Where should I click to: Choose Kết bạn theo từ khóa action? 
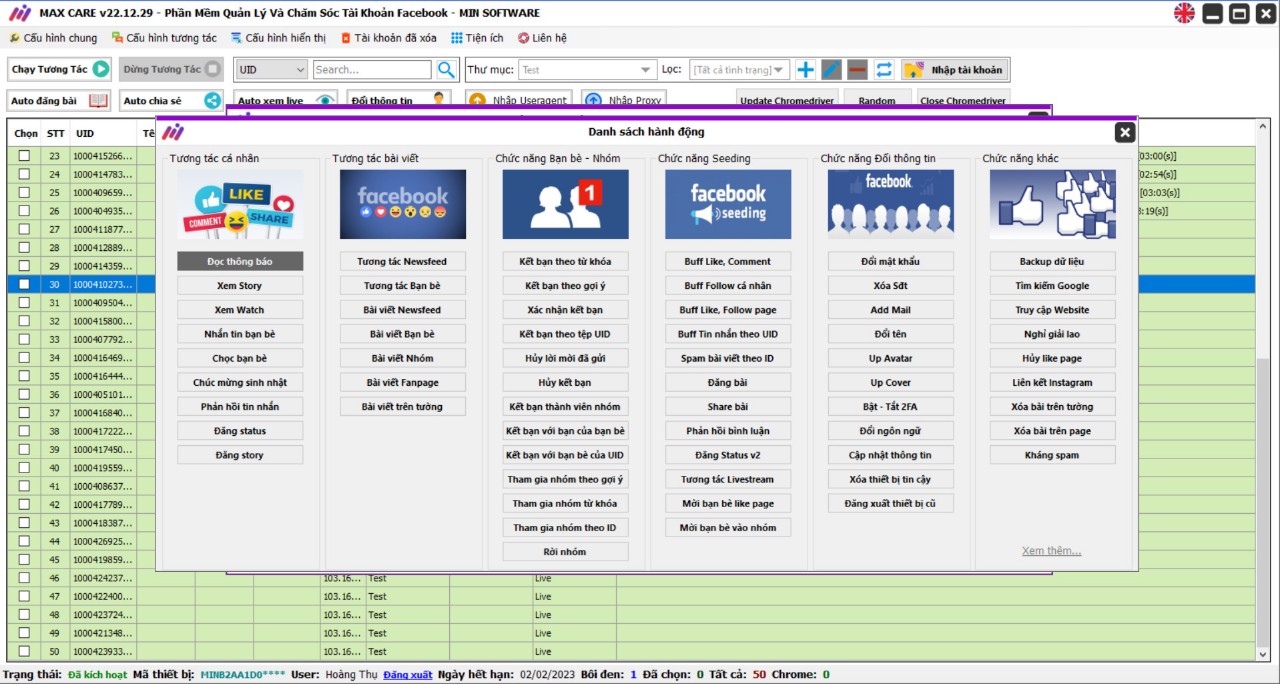click(566, 261)
